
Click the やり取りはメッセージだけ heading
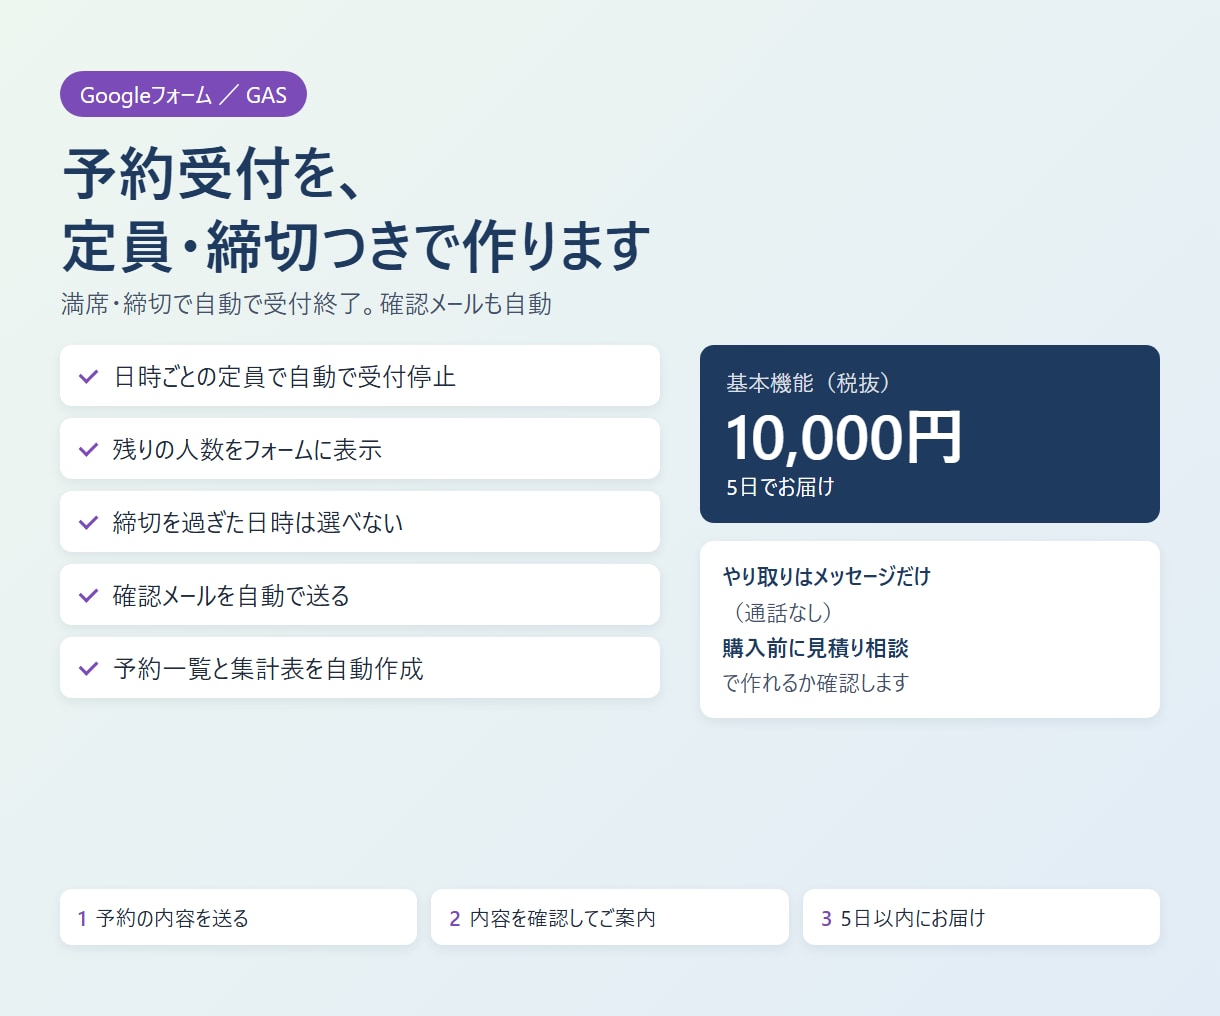(827, 576)
